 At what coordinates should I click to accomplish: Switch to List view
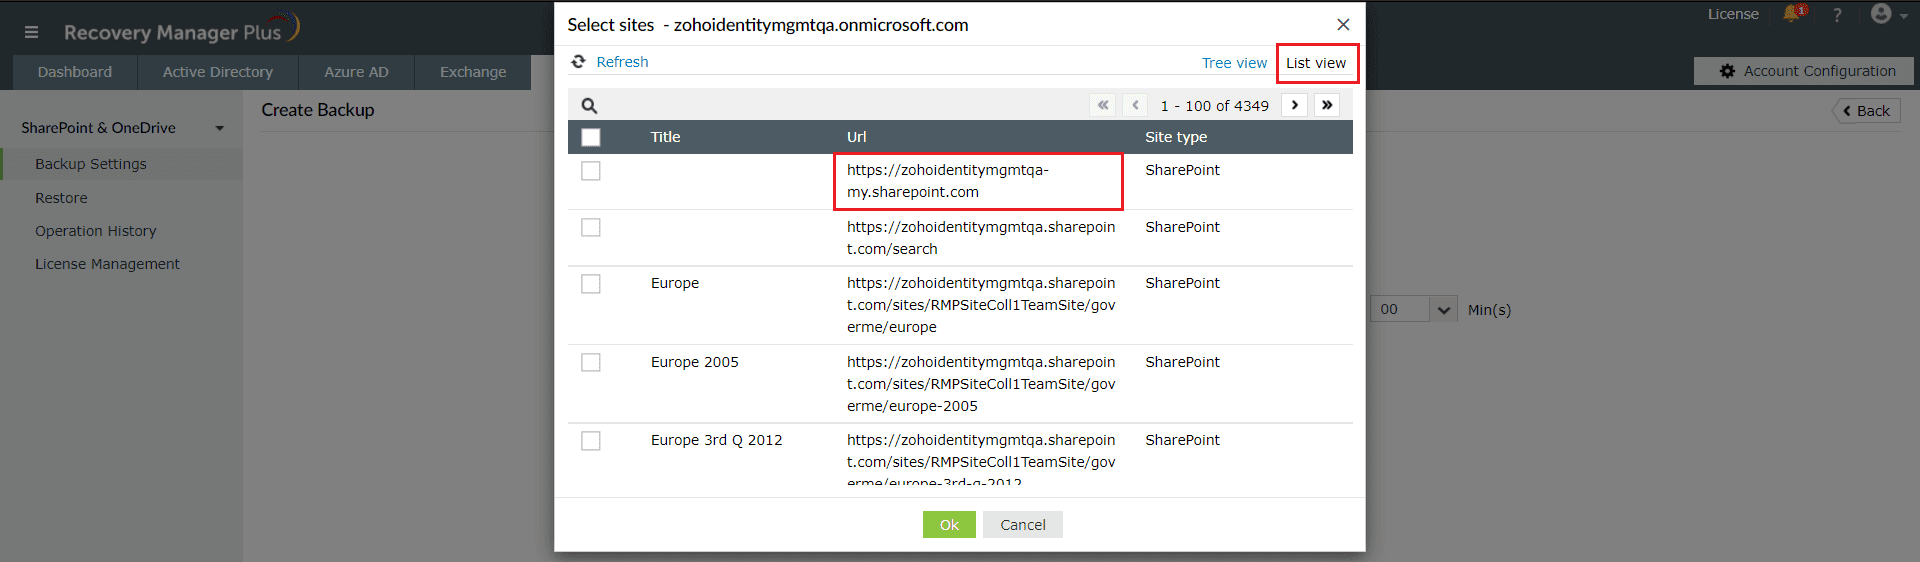1316,63
